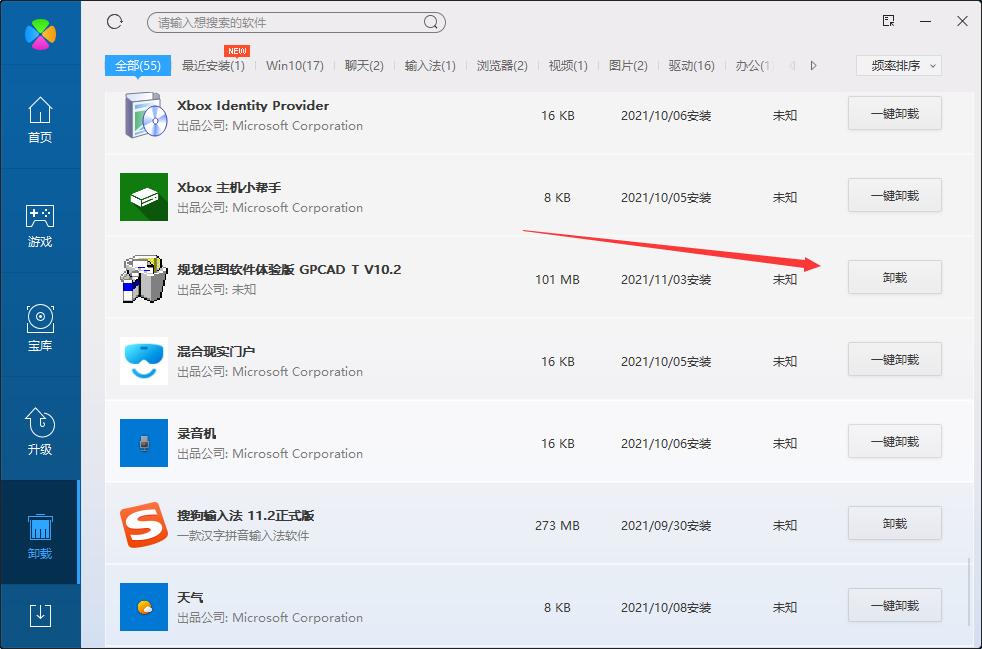982x649 pixels.
Task: Click the Xbox Identity Provider app icon
Action: click(144, 115)
